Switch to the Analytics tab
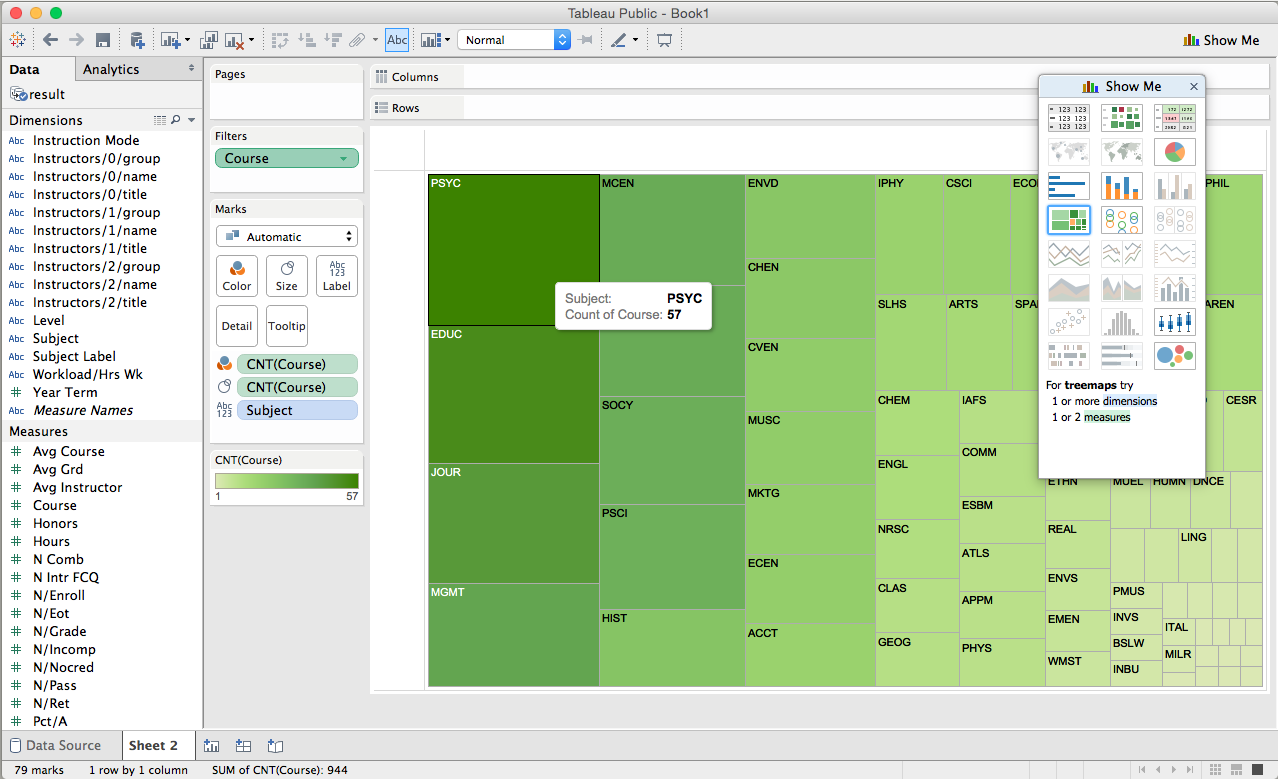Image resolution: width=1278 pixels, height=779 pixels. tap(111, 69)
